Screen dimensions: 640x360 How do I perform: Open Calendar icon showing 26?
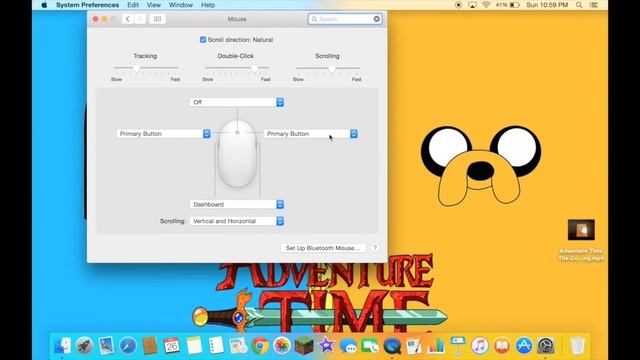tap(172, 346)
